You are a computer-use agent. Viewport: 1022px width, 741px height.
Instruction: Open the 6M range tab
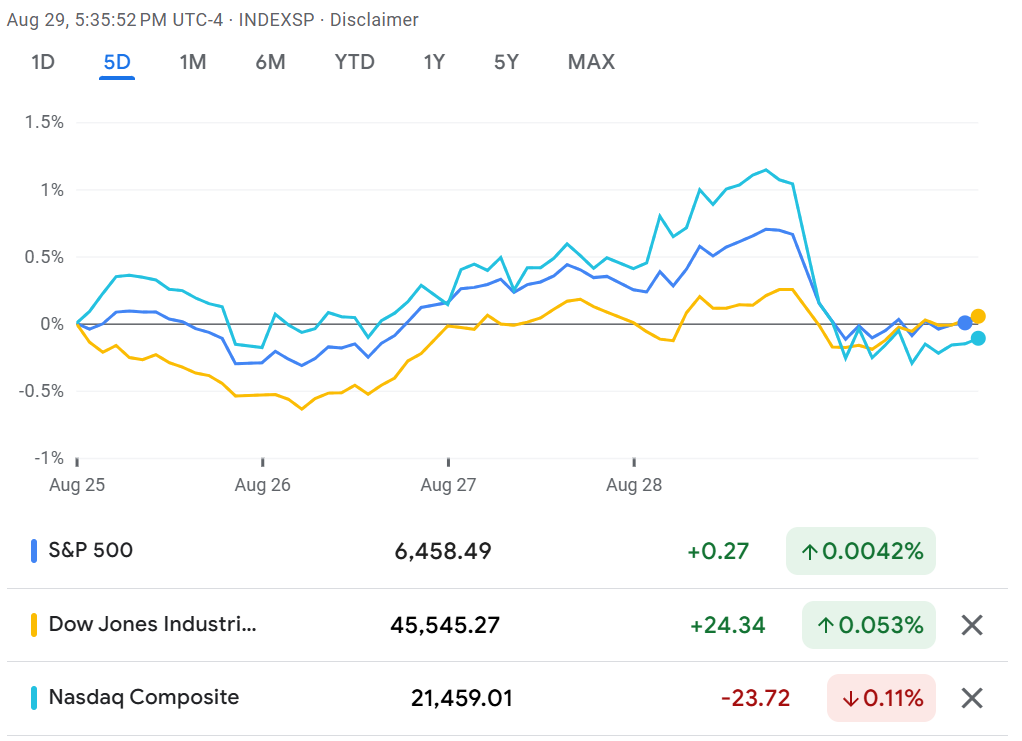[x=270, y=62]
